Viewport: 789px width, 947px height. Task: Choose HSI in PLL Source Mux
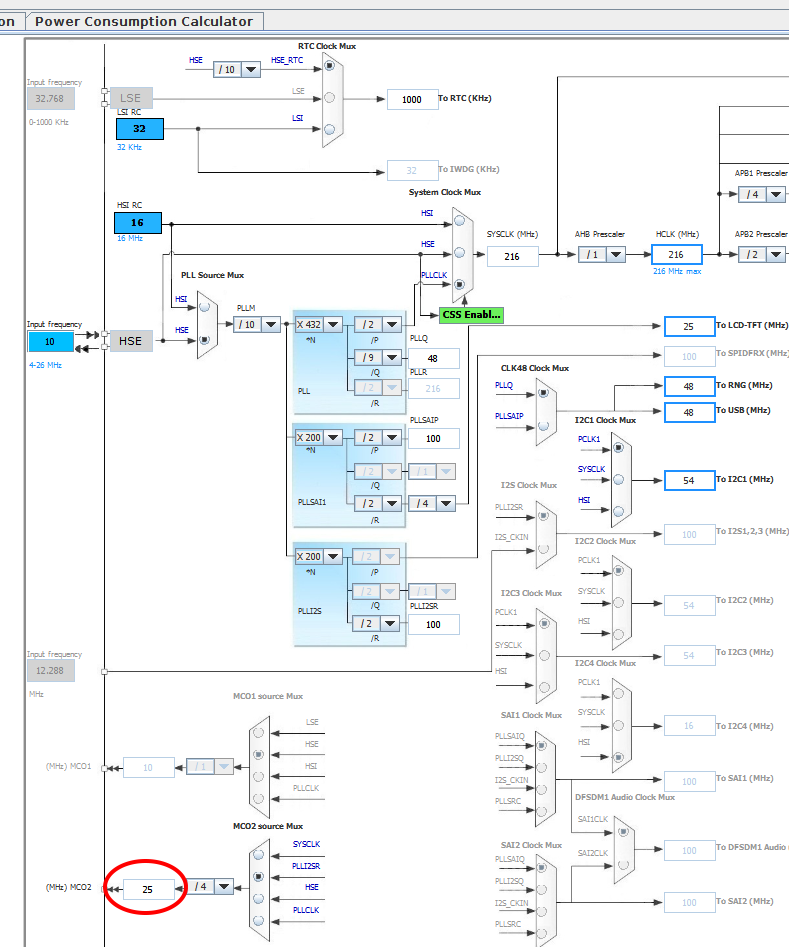[204, 307]
